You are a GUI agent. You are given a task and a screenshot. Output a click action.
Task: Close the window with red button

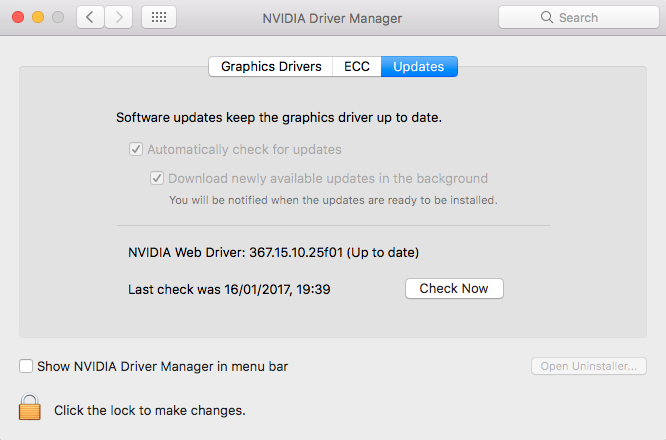(18, 17)
